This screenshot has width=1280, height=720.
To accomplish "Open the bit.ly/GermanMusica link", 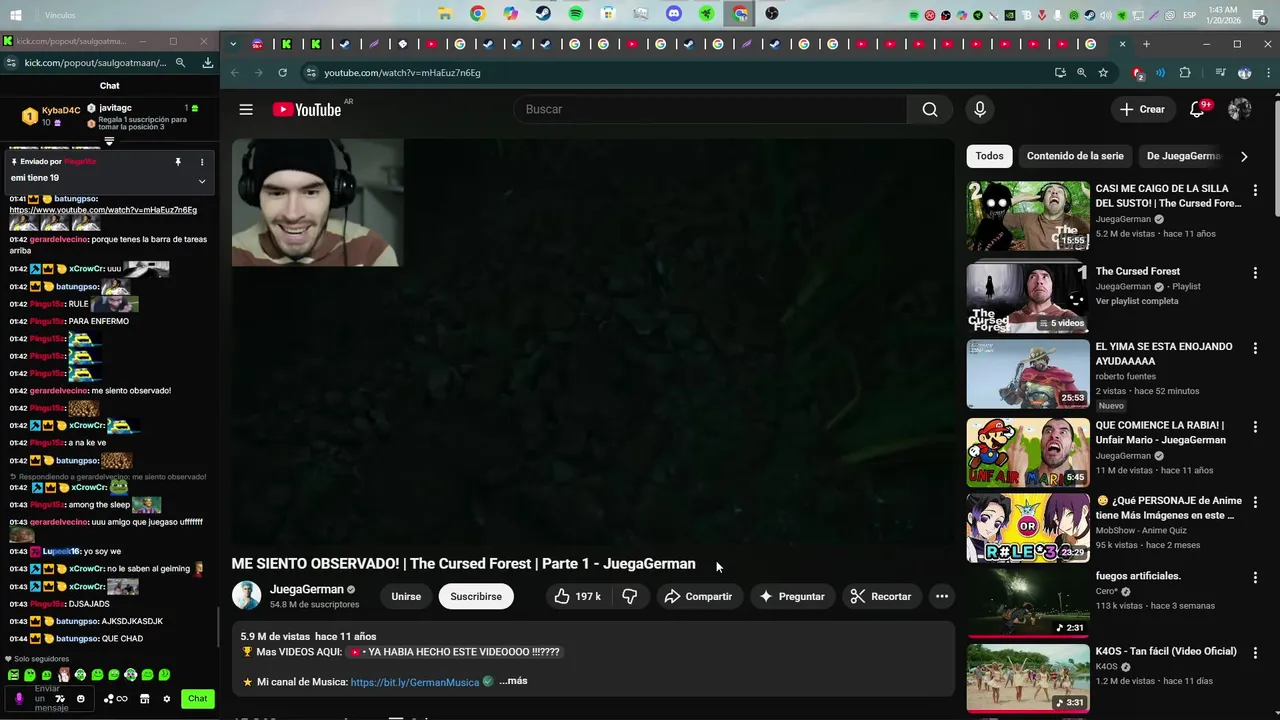I will pos(415,682).
